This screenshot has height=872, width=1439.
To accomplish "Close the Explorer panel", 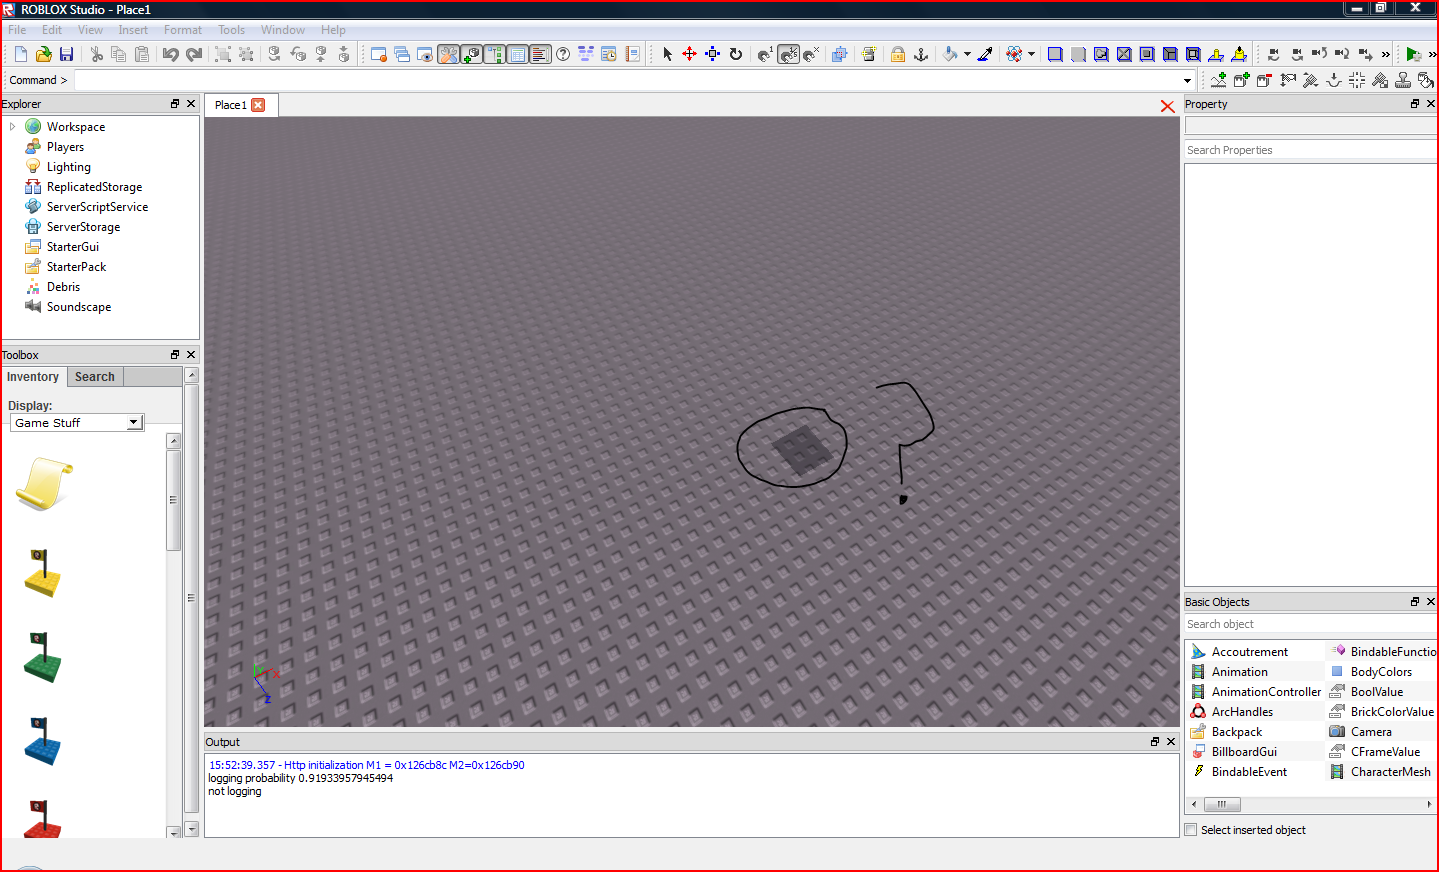I will pyautogui.click(x=191, y=104).
